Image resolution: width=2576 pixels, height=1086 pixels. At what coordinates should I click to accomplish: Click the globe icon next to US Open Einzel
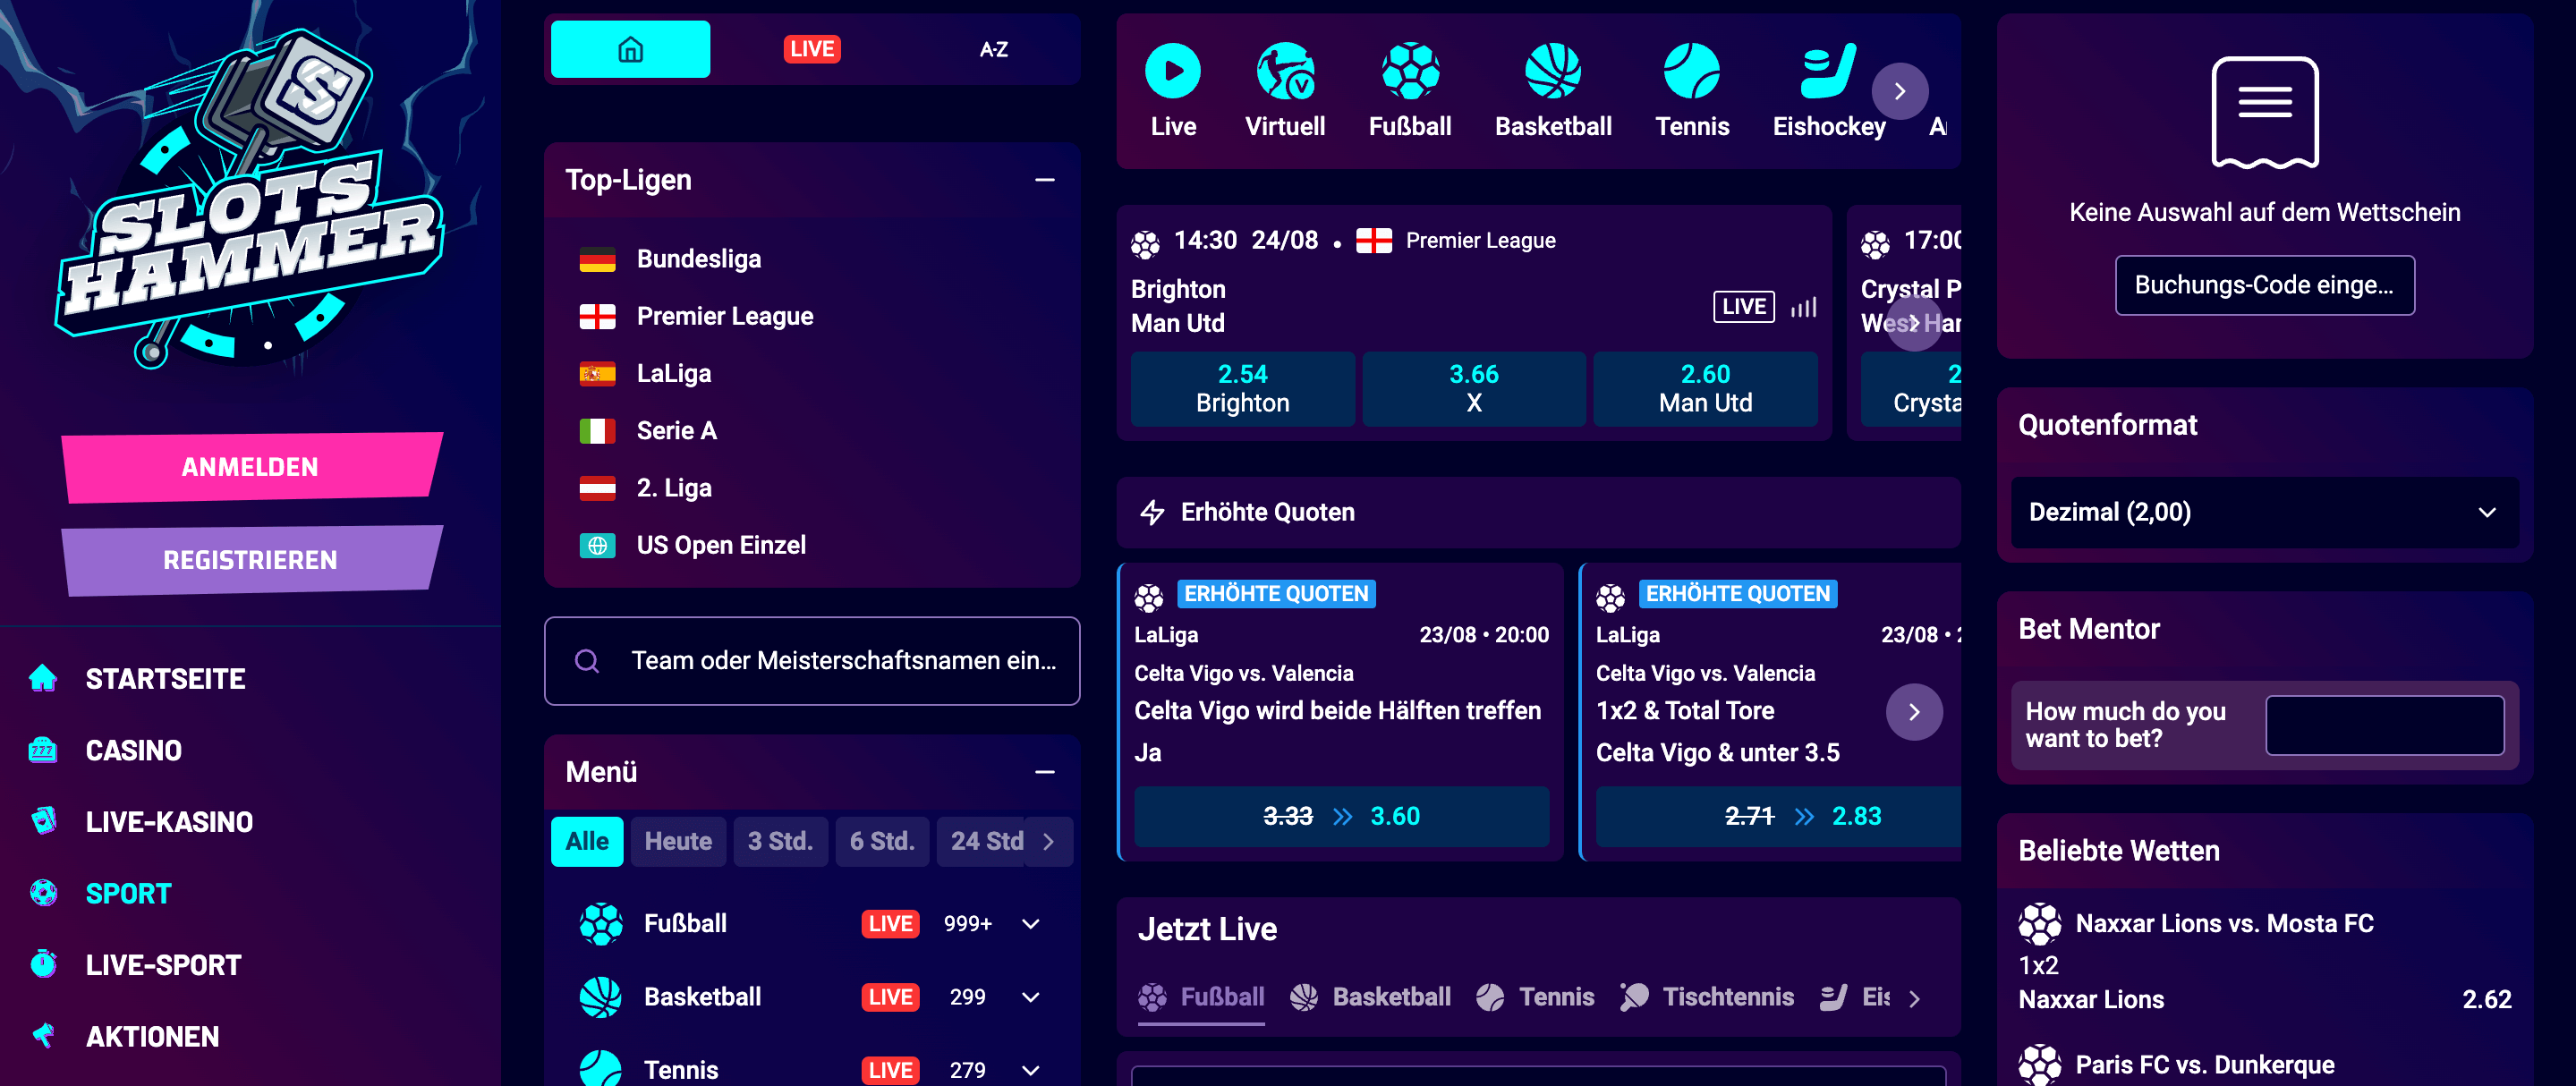(x=597, y=545)
